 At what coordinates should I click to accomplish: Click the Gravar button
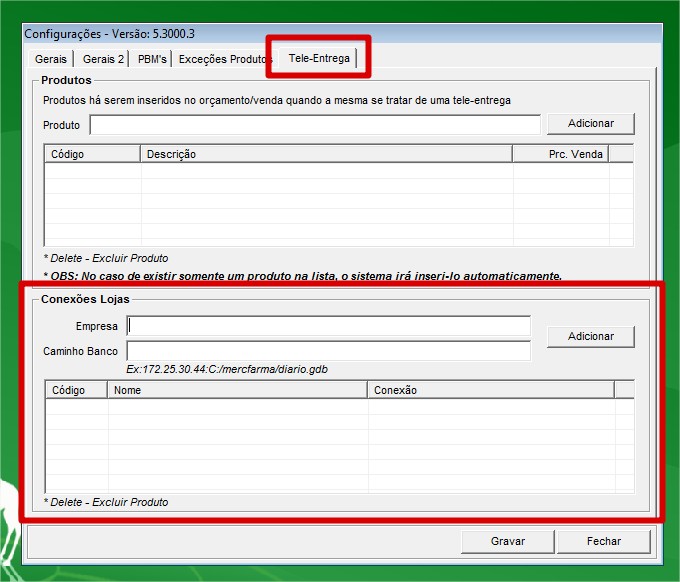coord(507,541)
